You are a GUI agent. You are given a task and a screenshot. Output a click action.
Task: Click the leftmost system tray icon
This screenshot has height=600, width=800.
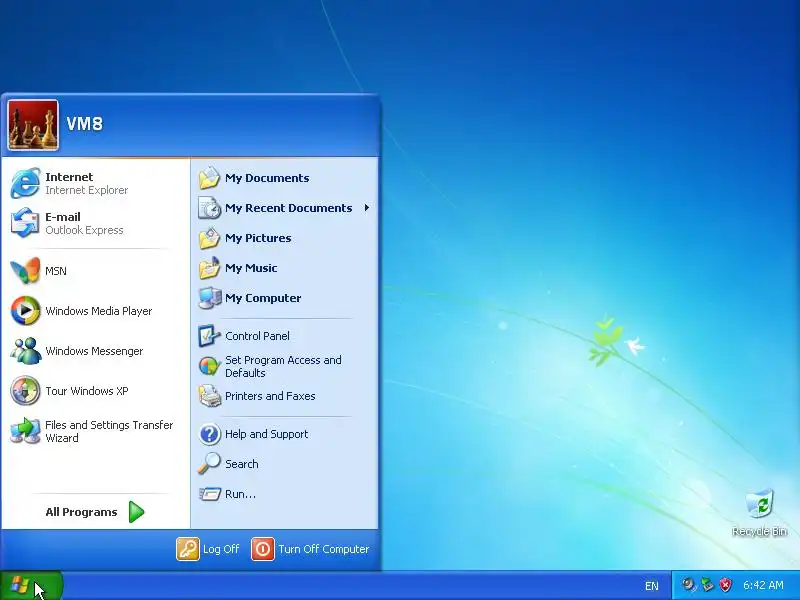pos(689,585)
